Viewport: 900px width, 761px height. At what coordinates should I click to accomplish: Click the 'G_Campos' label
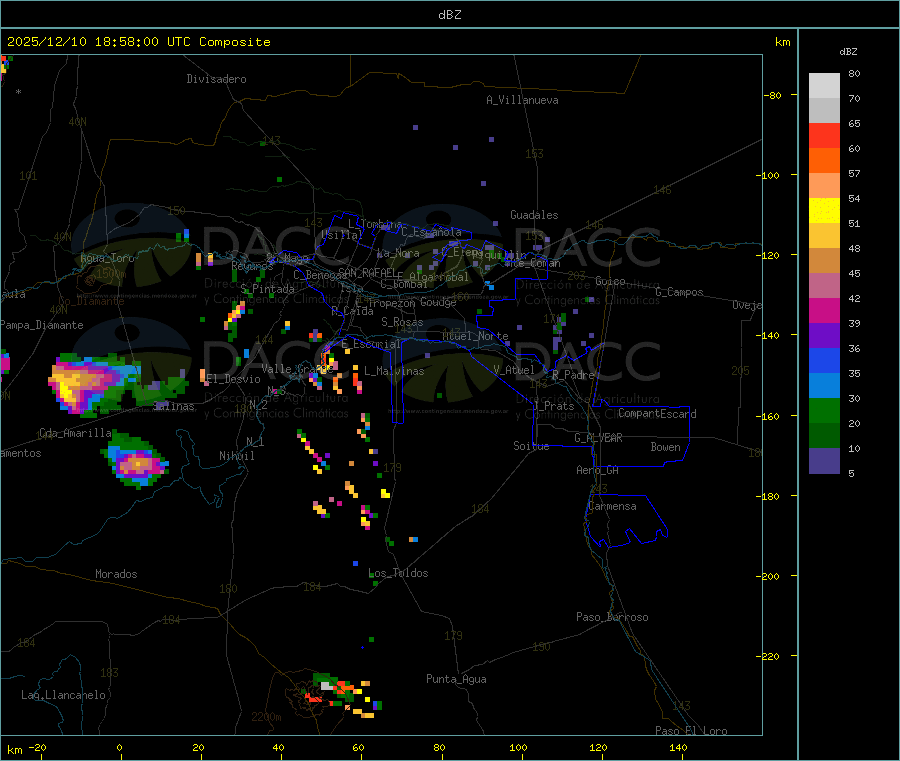(679, 292)
